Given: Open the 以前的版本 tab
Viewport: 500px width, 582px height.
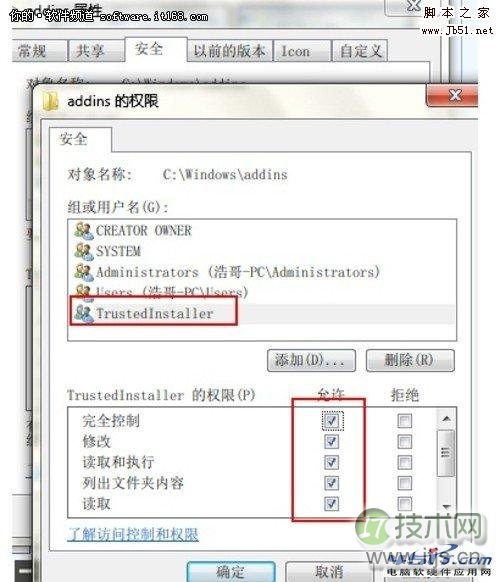Looking at the screenshot, I should coord(229,50).
